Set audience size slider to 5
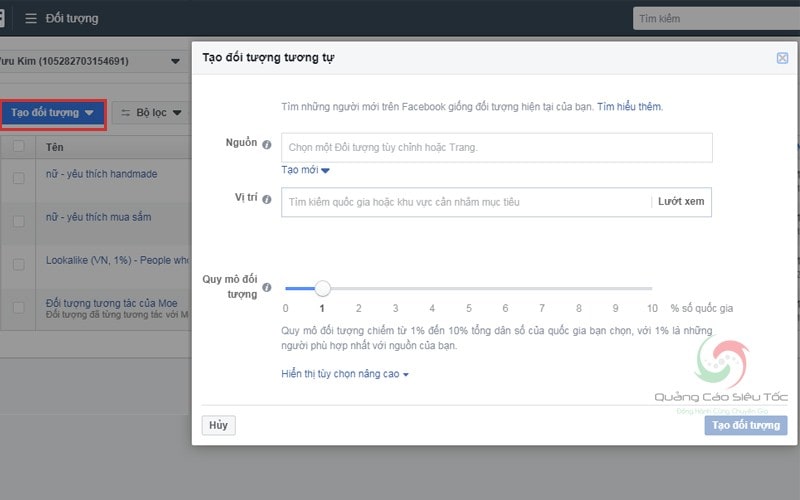The height and width of the screenshot is (500, 800). pos(468,288)
